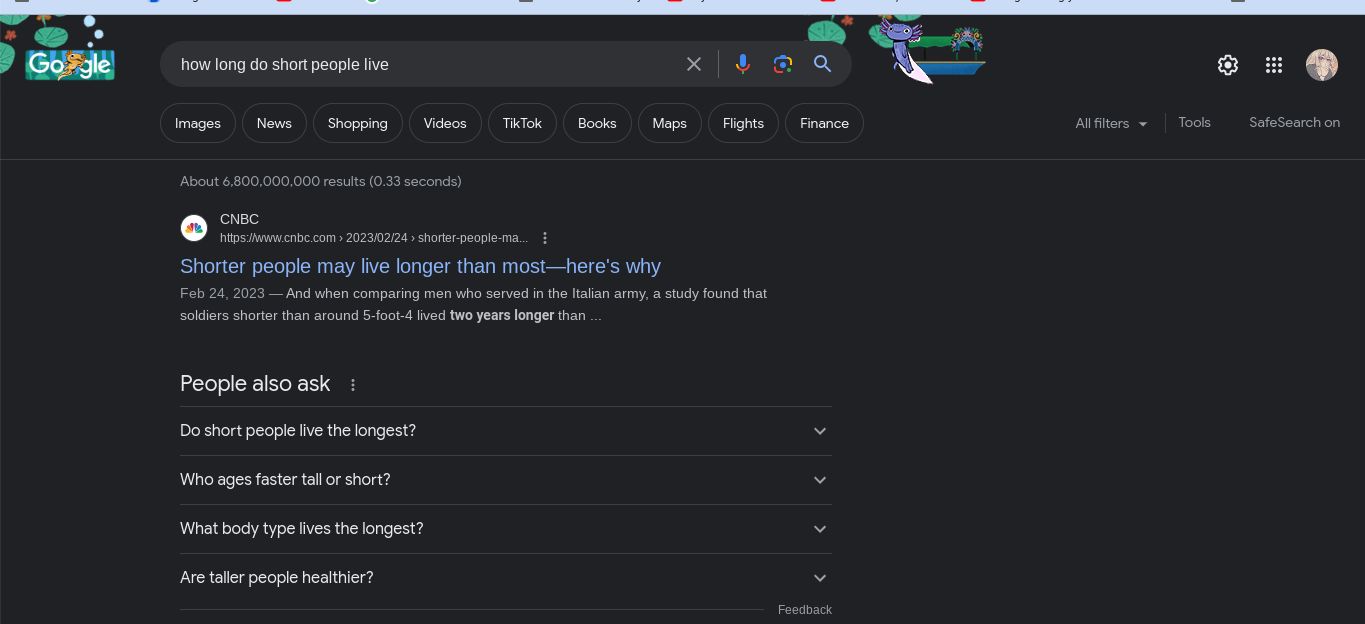Click the Google Doodle logo

[70, 64]
